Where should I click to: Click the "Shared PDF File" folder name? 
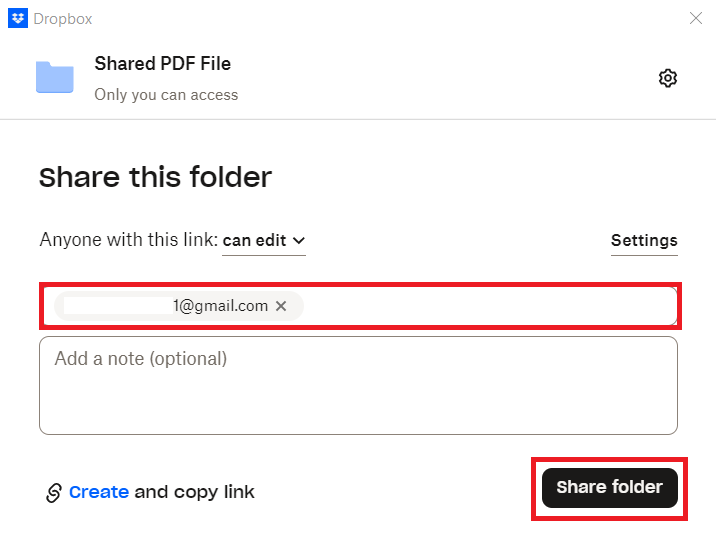162,64
